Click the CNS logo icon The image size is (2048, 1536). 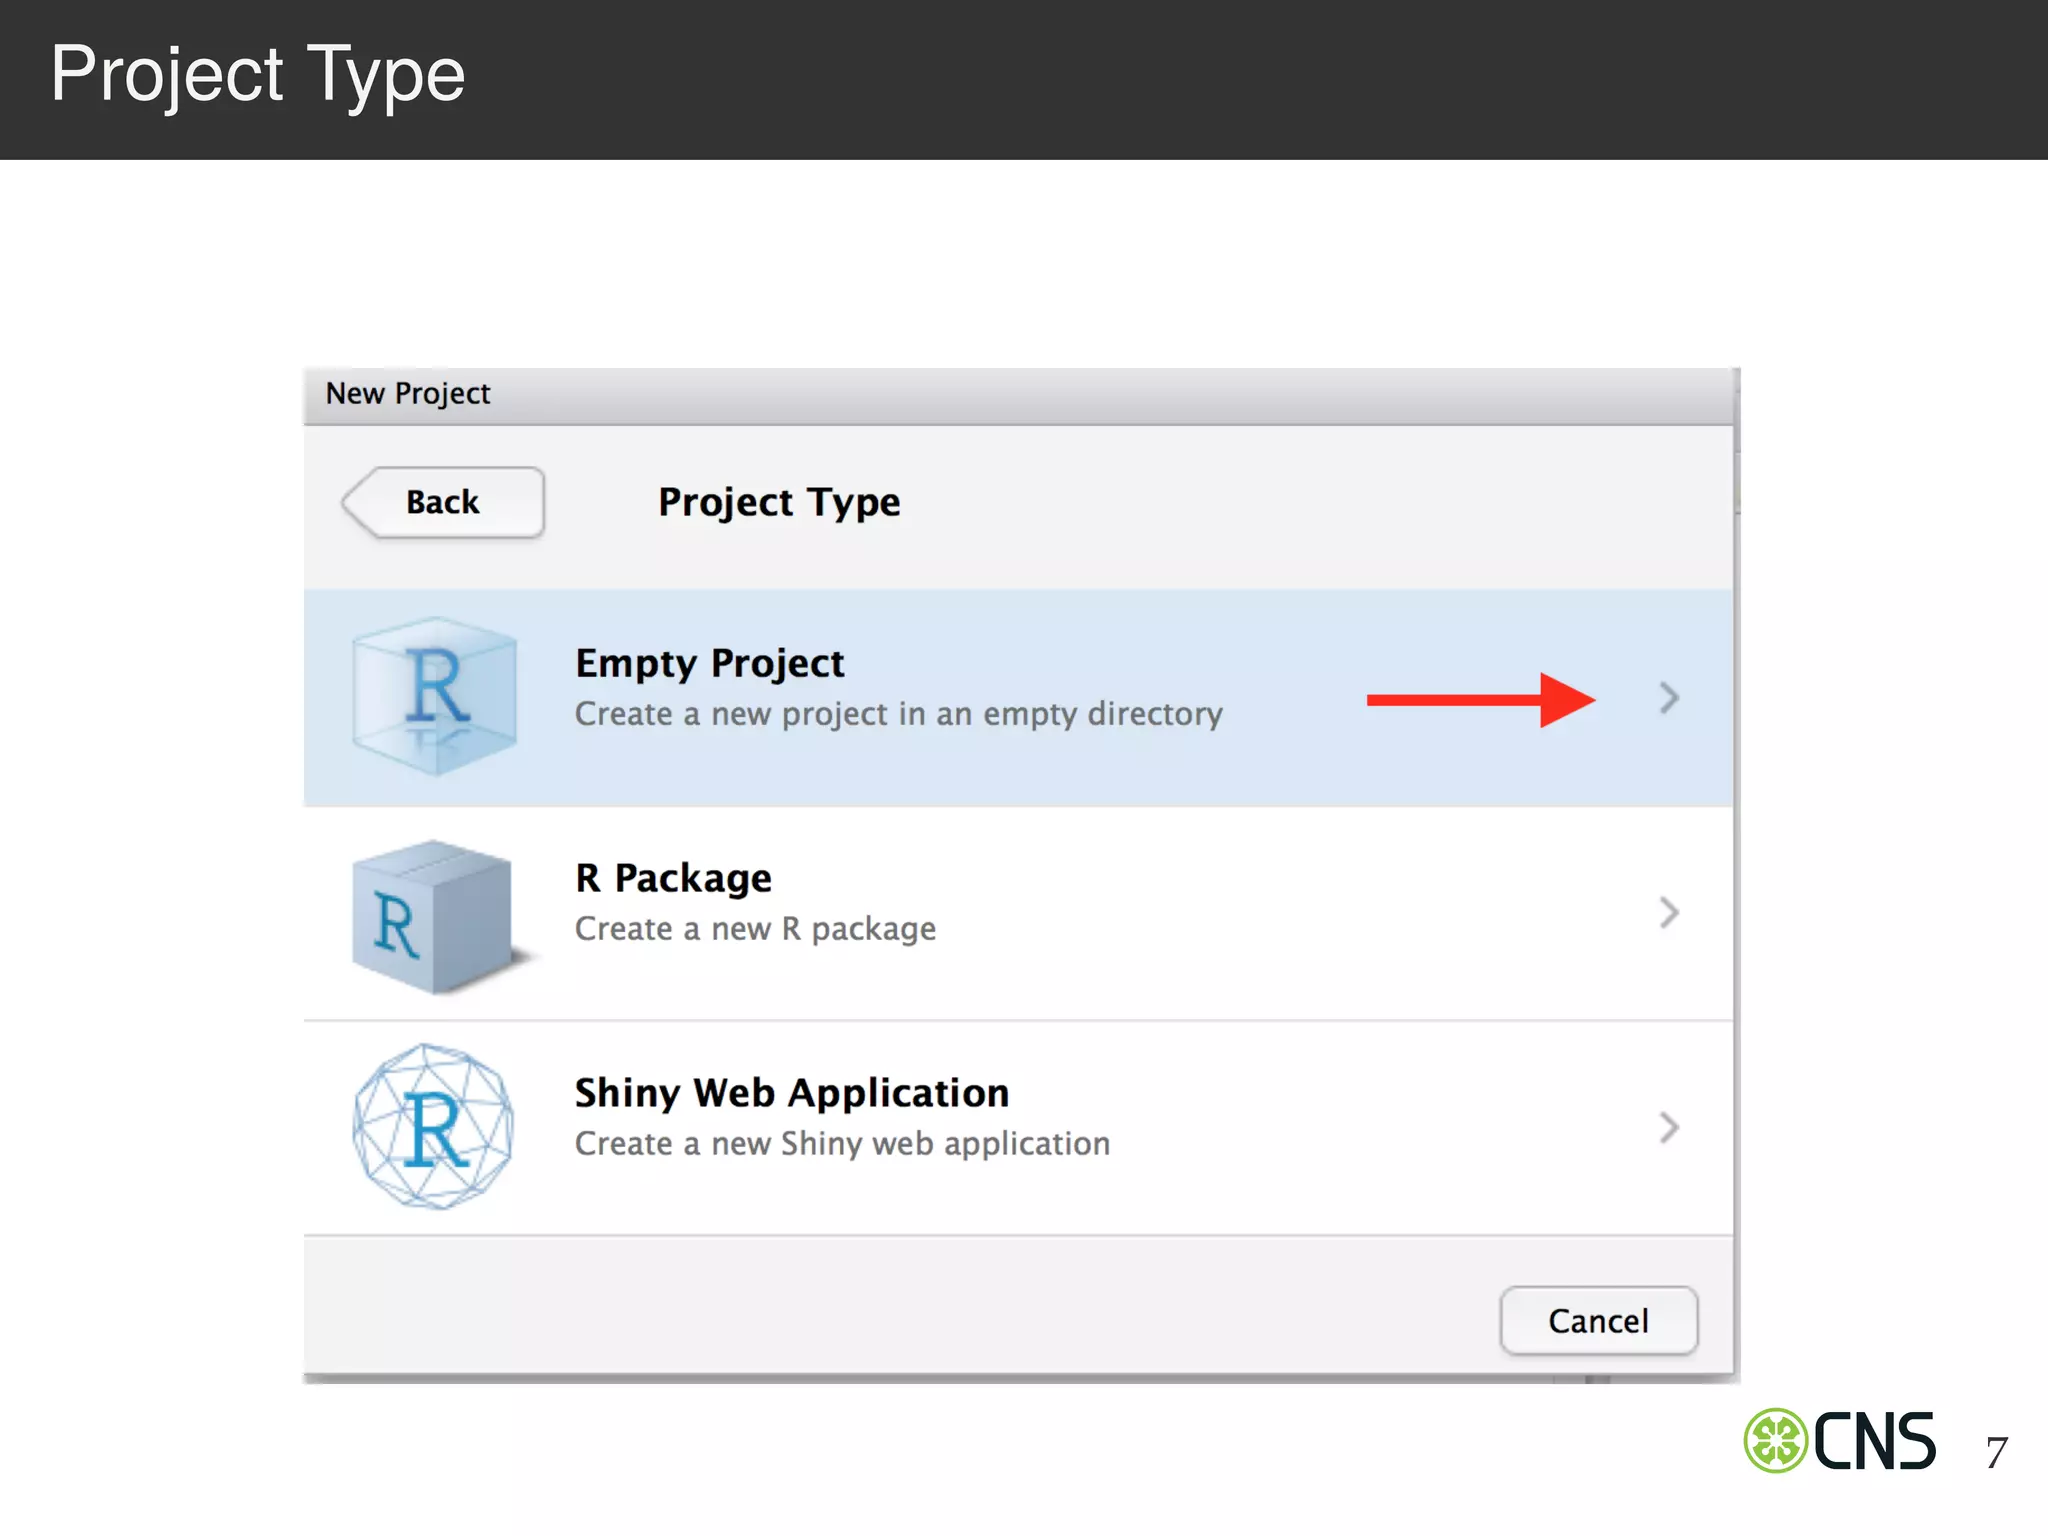pos(1776,1441)
